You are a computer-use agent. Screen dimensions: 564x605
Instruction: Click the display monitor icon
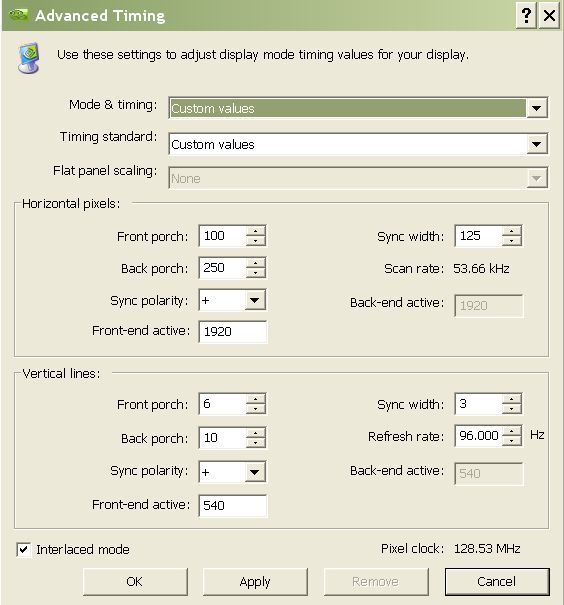click(x=29, y=58)
